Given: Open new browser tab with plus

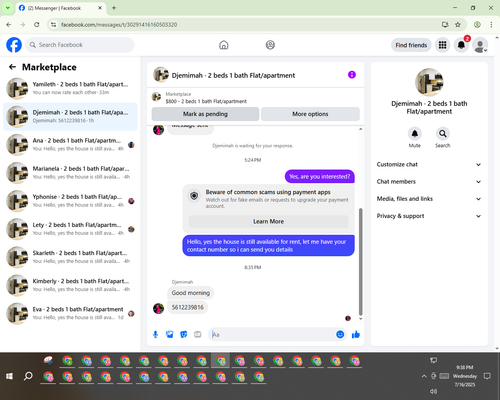Looking at the screenshot, I should click(x=114, y=8).
